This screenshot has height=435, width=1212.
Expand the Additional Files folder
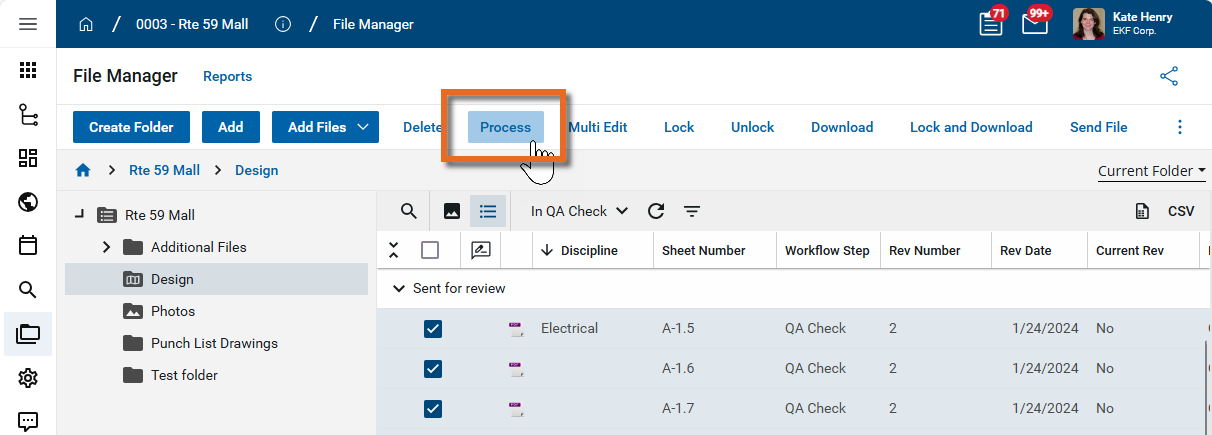click(x=107, y=247)
